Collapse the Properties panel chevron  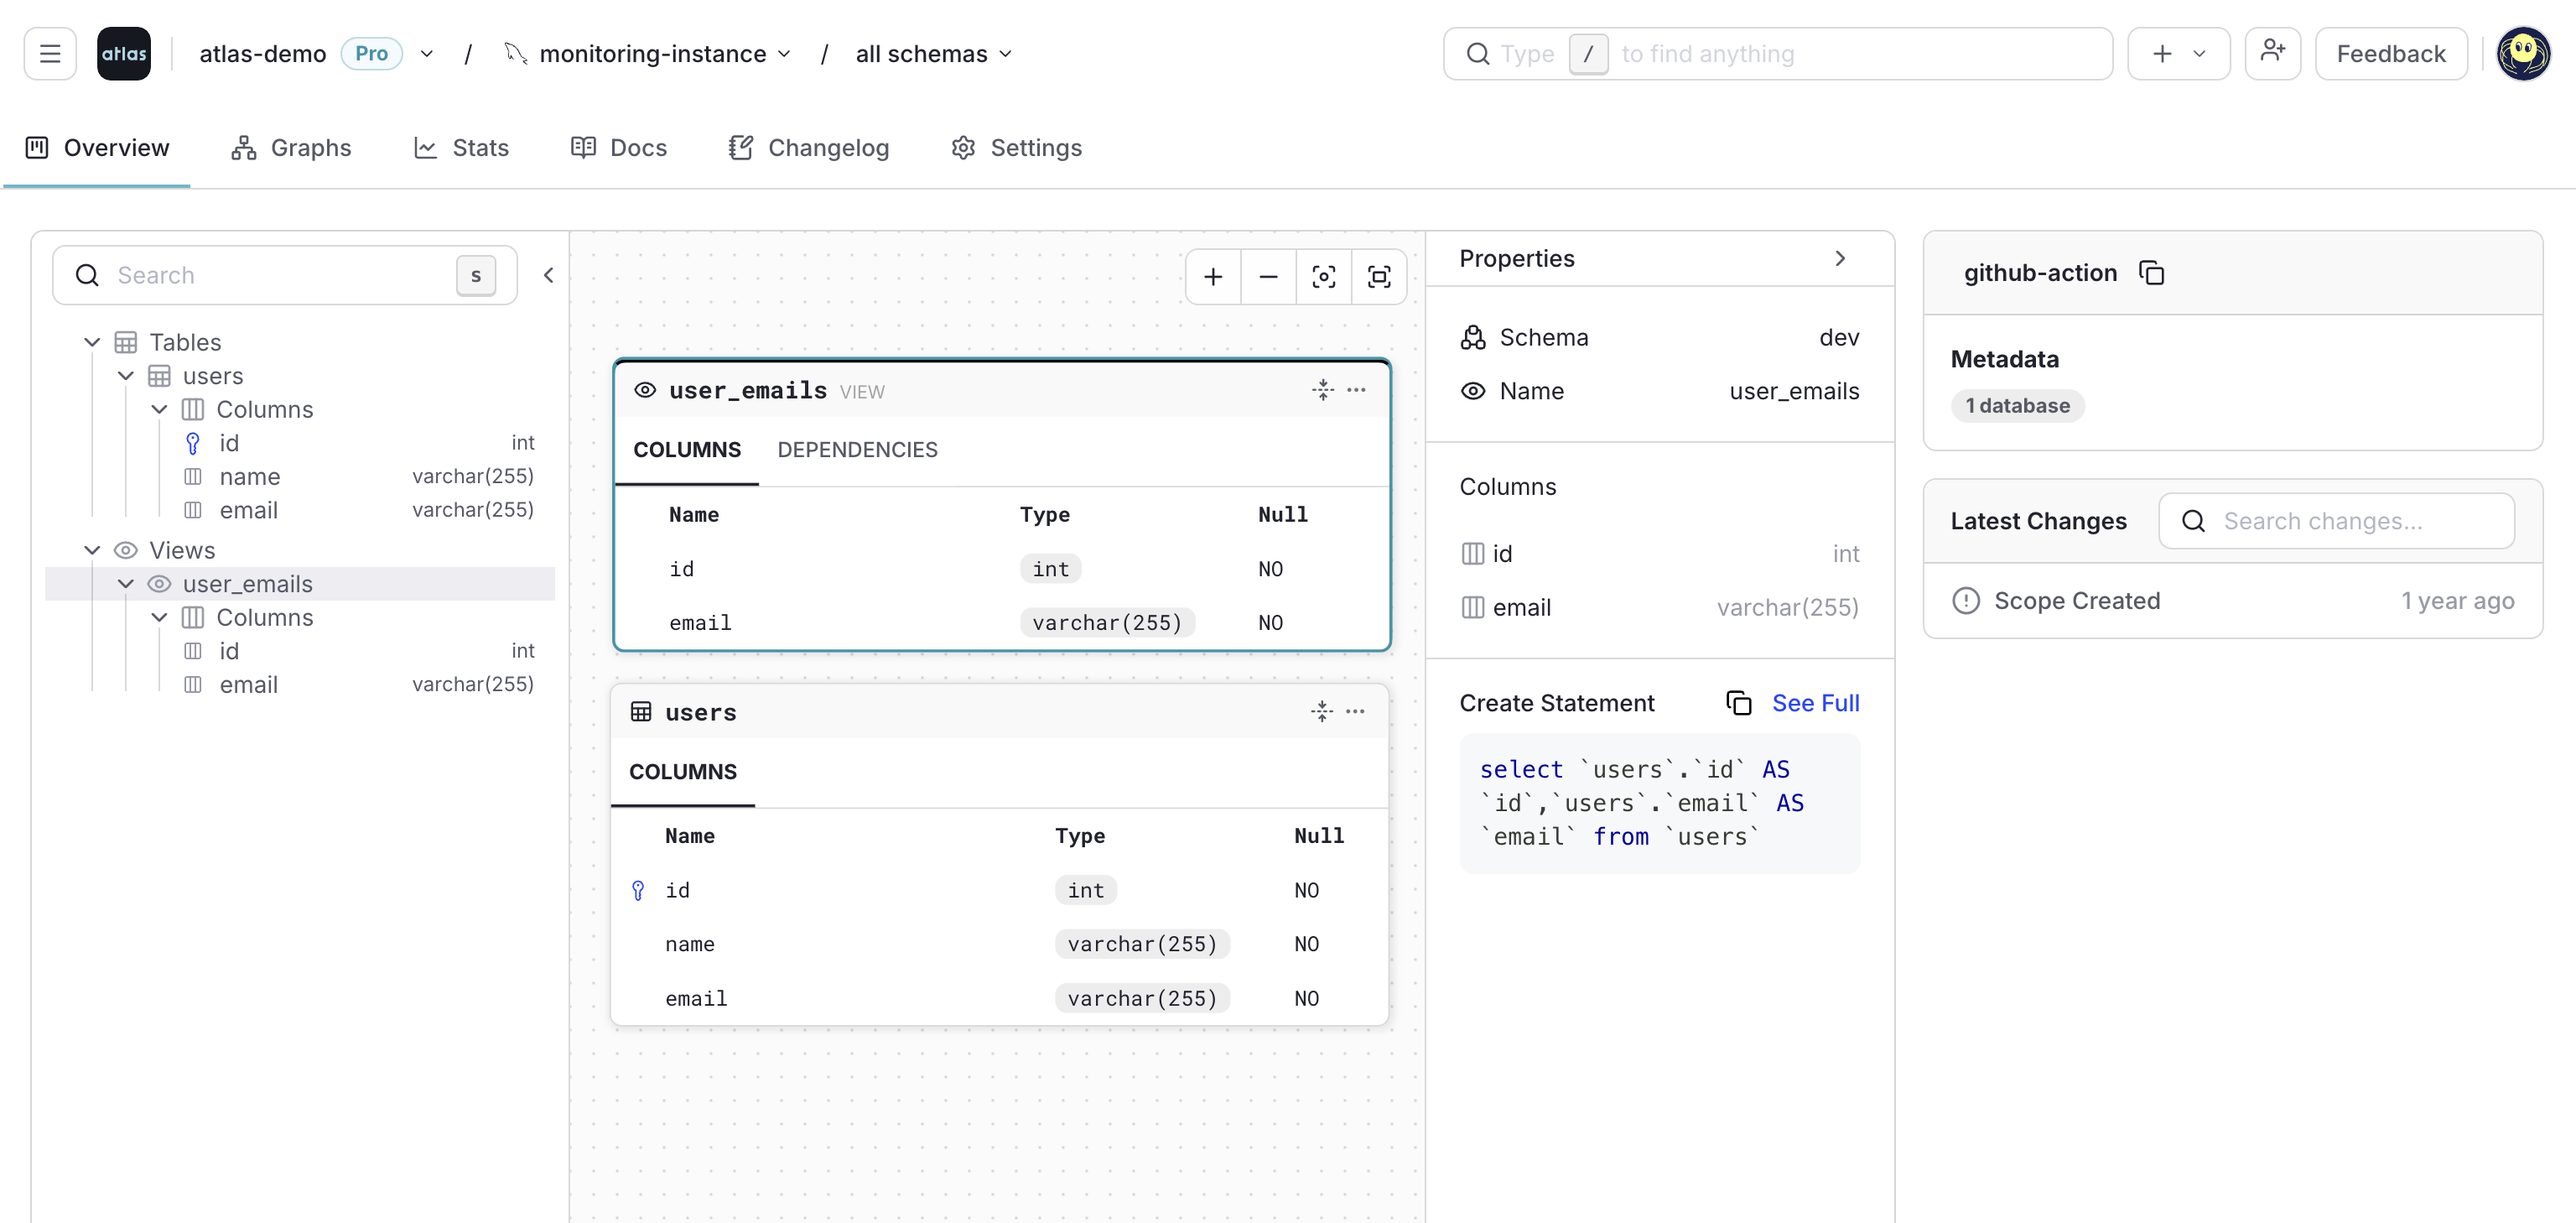pos(1840,259)
